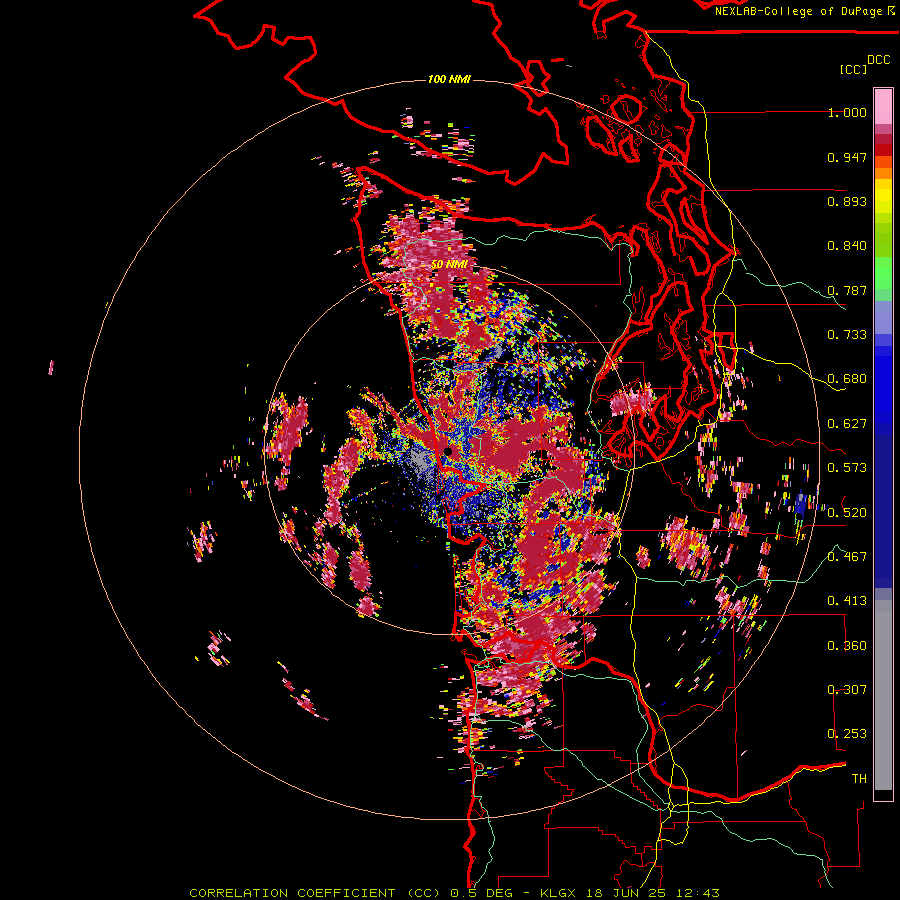
Task: Select the 0.840 scale value
Action: click(x=847, y=246)
